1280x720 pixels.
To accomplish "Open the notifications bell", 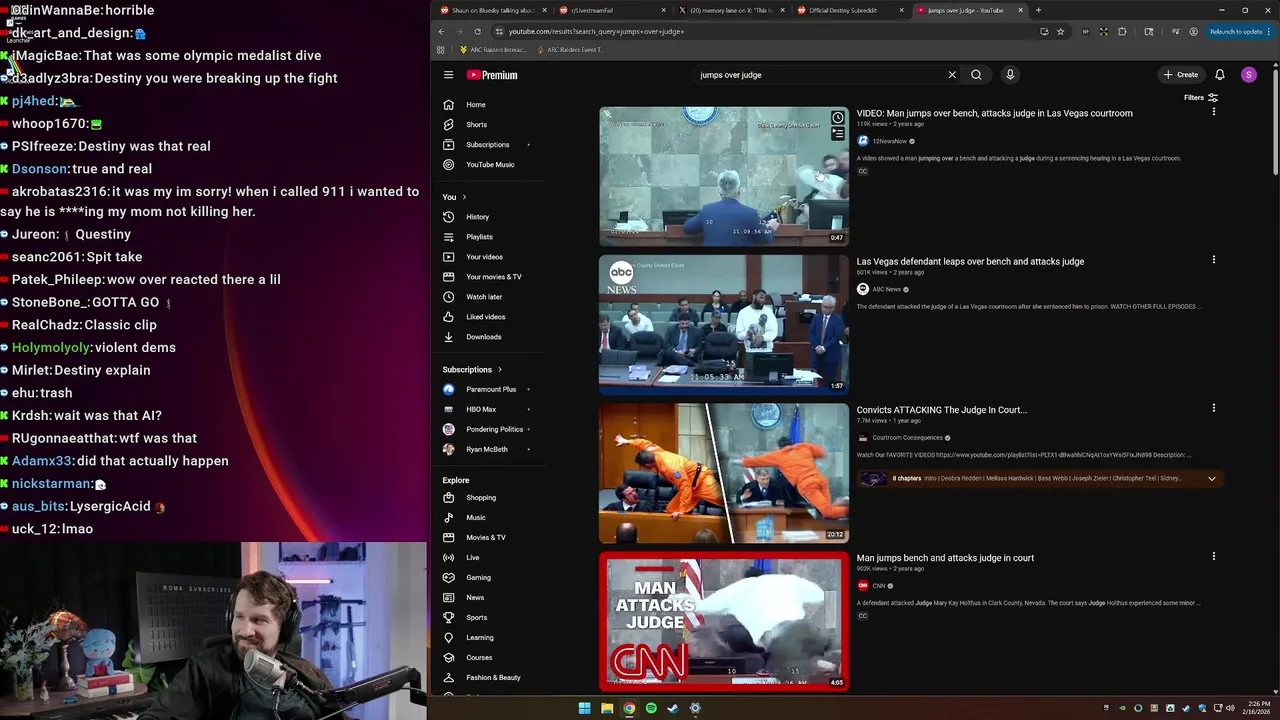I will pyautogui.click(x=1220, y=75).
